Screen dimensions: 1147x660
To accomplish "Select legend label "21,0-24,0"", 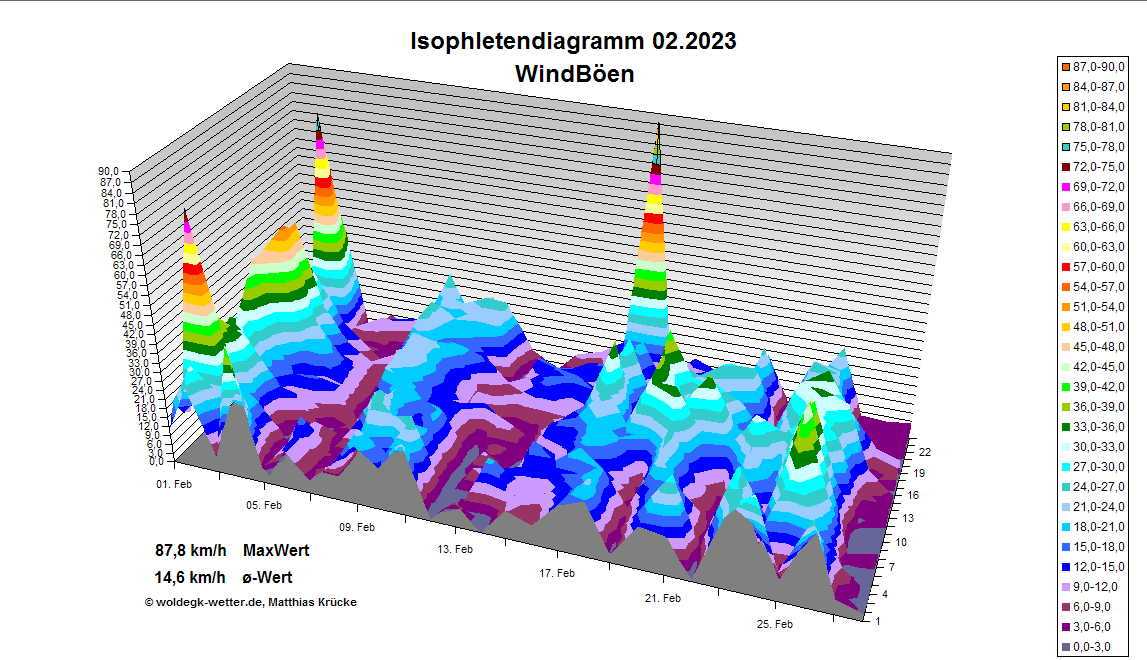I will point(1099,506).
